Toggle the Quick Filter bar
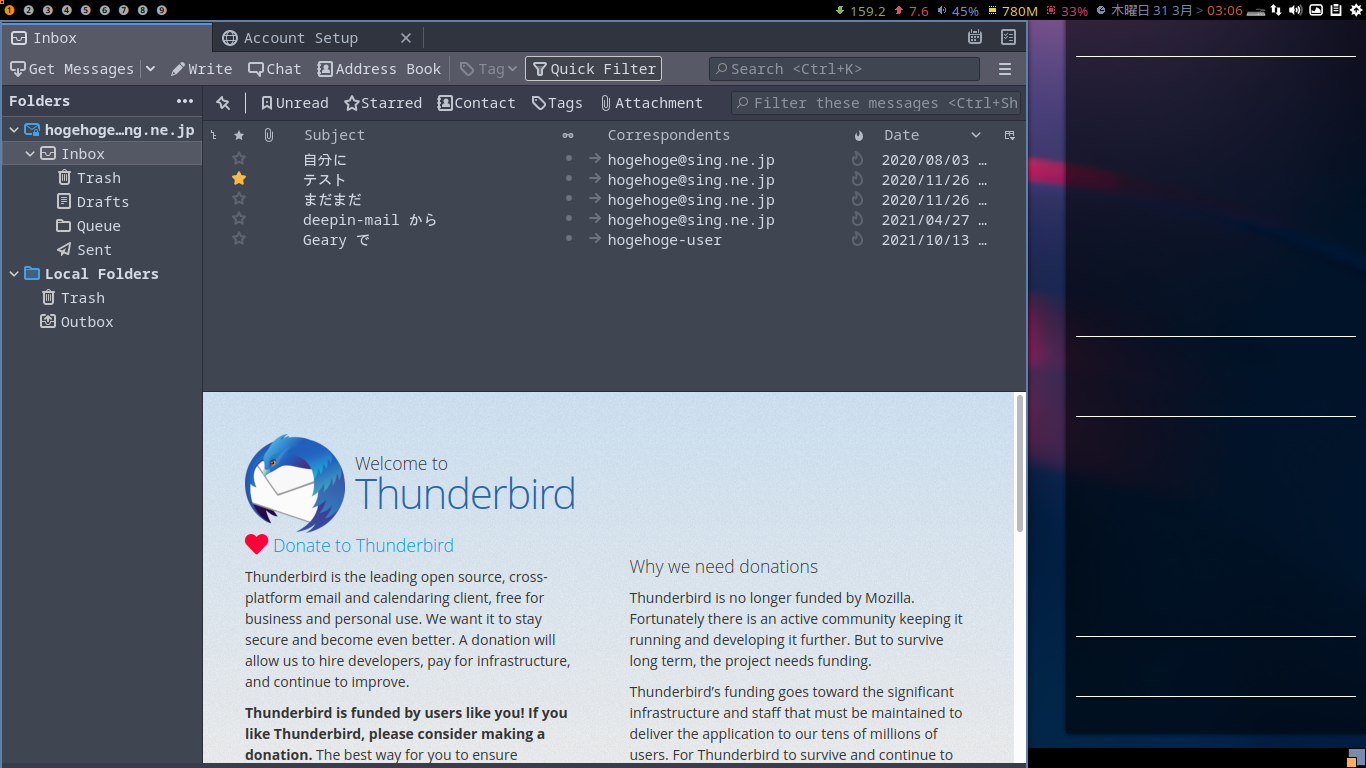This screenshot has width=1366, height=768. (593, 69)
